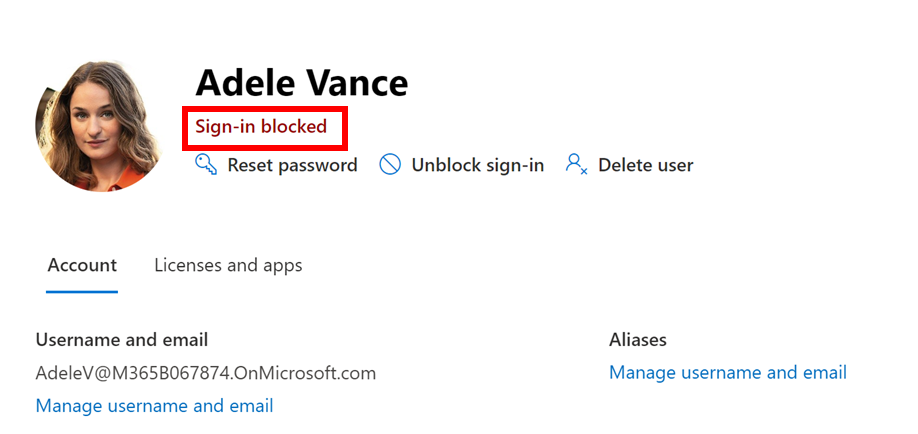Viewport: 918px width, 434px height.
Task: Click the Aliases section heading
Action: 637,340
